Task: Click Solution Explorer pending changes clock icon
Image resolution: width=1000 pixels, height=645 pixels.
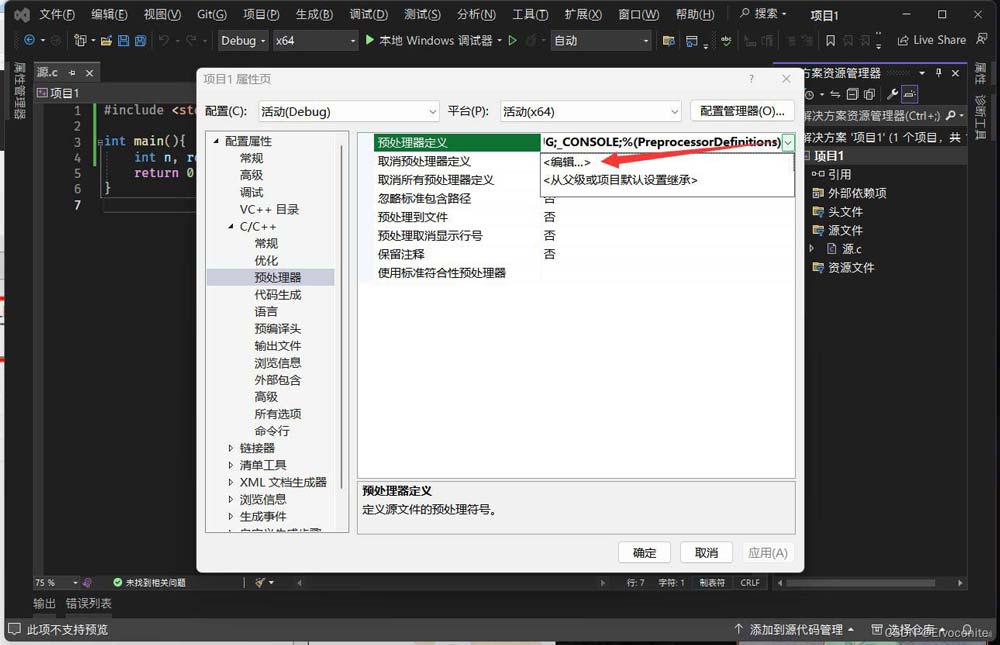Action: [x=810, y=94]
